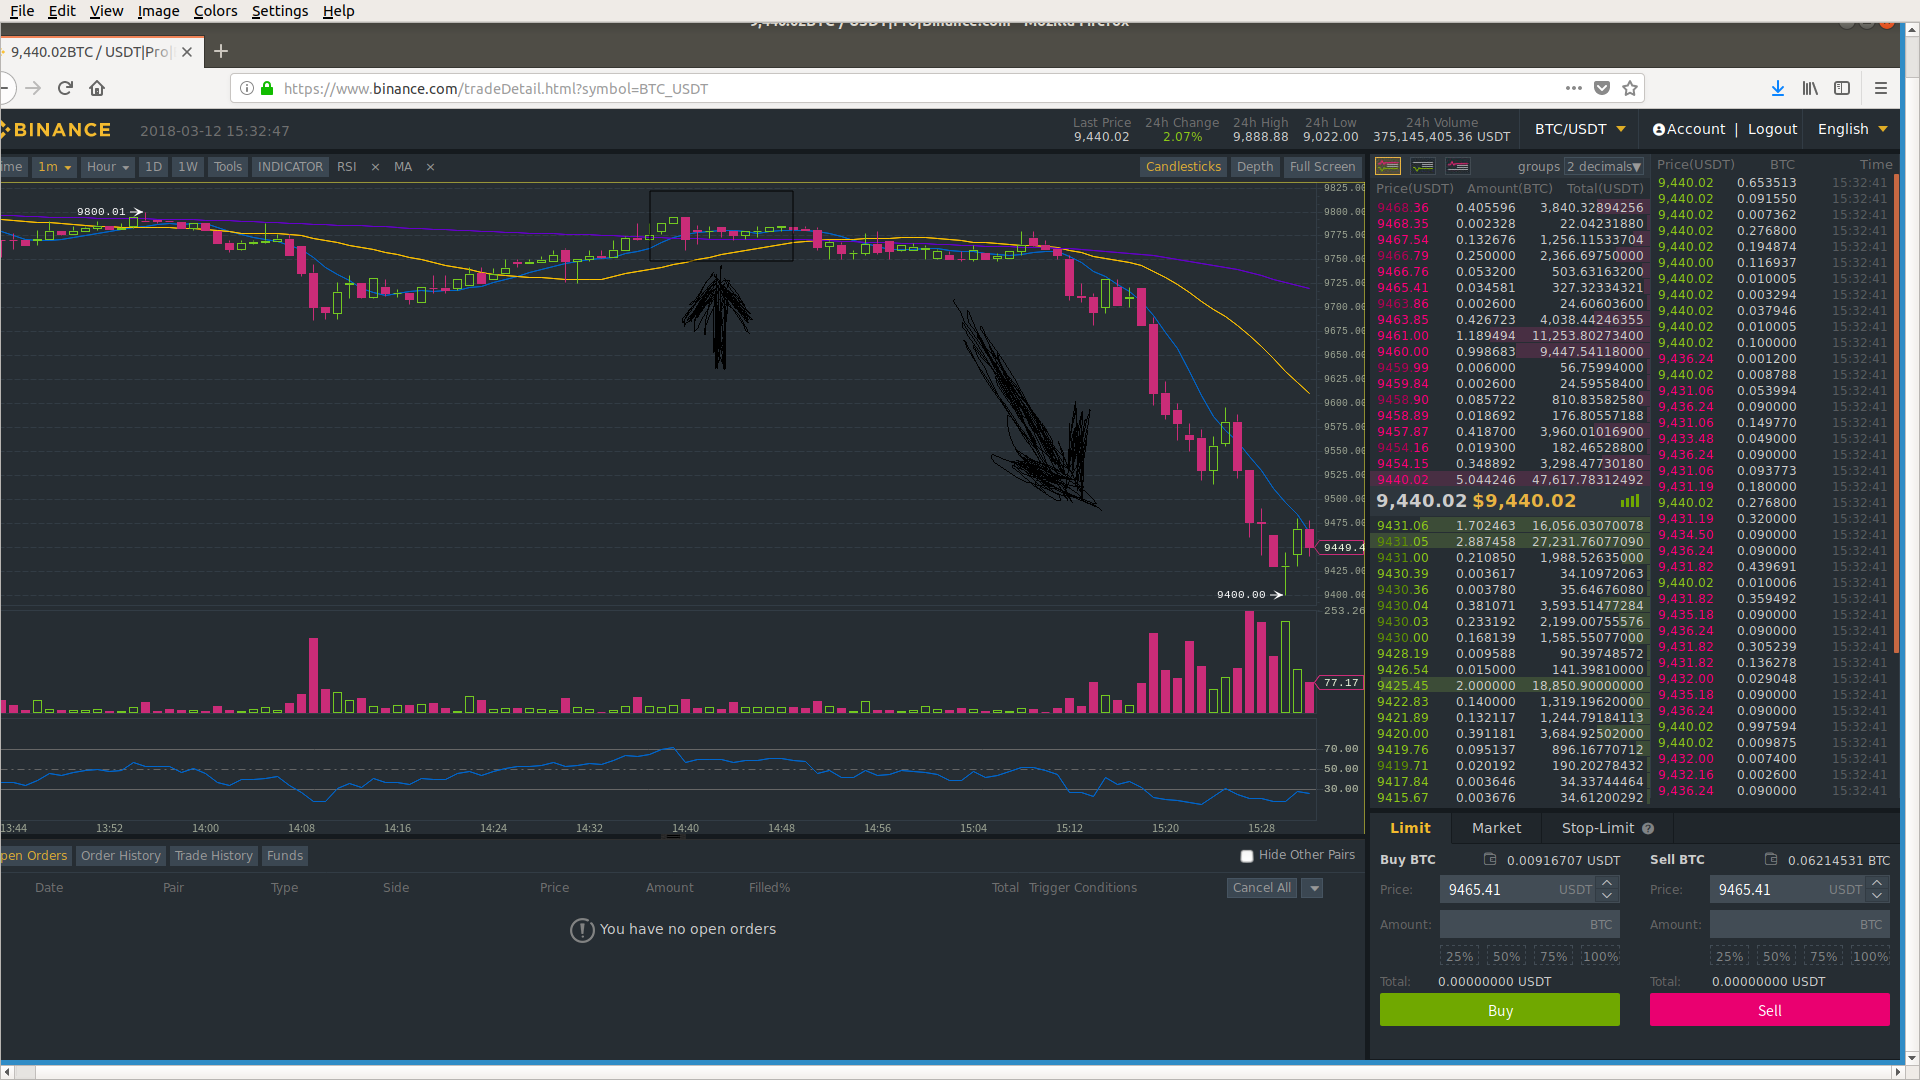Switch to the Market order tab
This screenshot has height=1080, width=1920.
pos(1496,828)
